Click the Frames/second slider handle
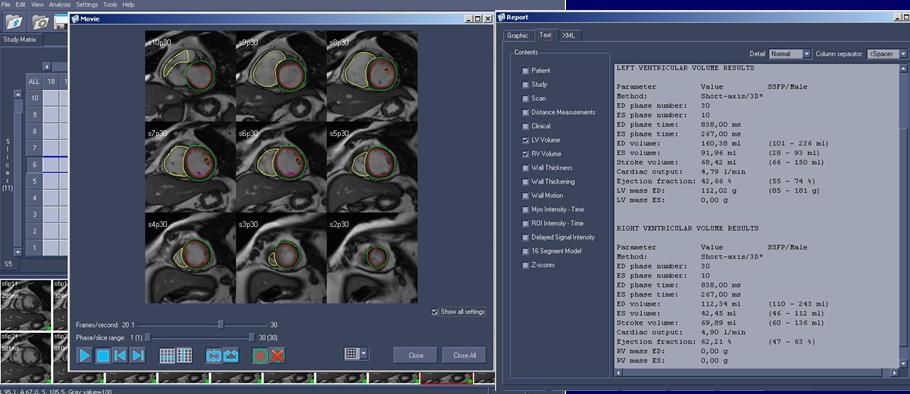Screen dimensions: 910x394 pyautogui.click(x=221, y=324)
